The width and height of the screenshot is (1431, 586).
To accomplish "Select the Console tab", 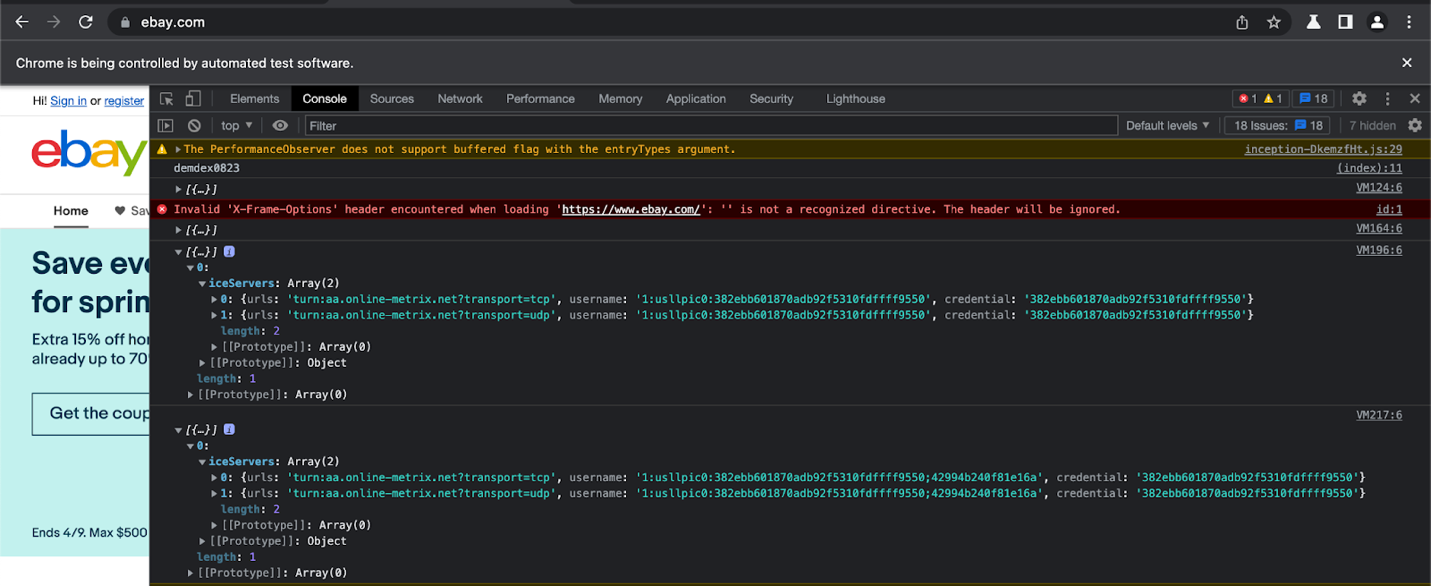I will tap(325, 99).
